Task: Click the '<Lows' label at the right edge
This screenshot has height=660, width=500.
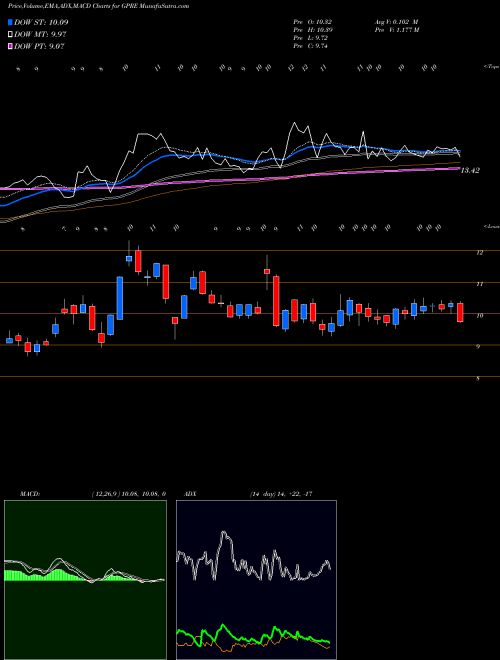Action: [x=491, y=226]
